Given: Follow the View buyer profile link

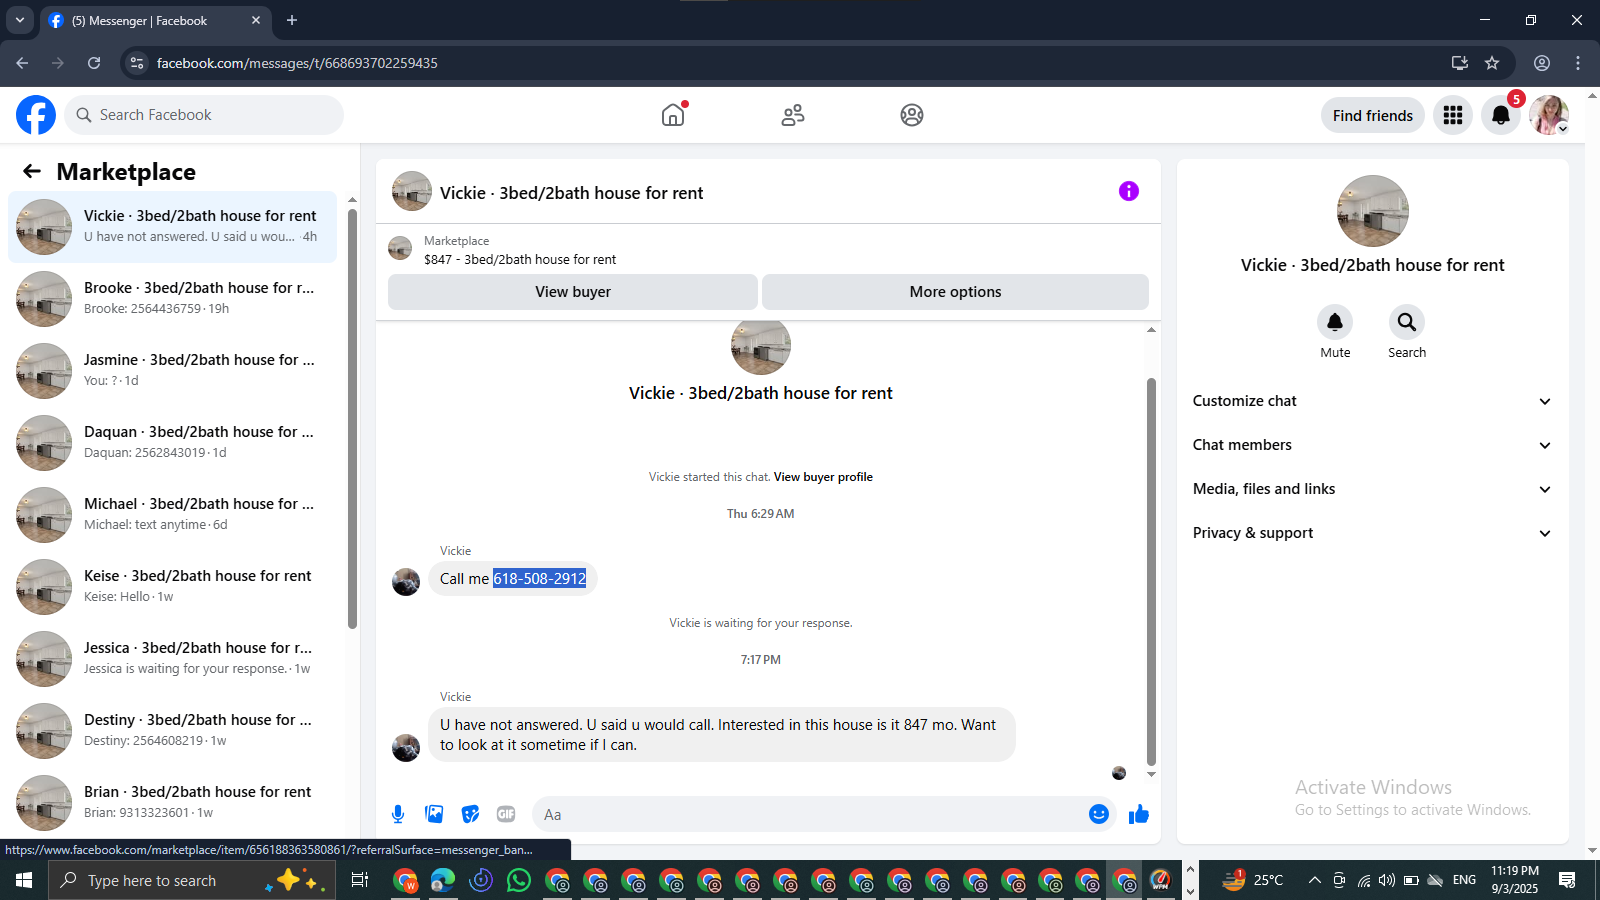Looking at the screenshot, I should [x=823, y=477].
